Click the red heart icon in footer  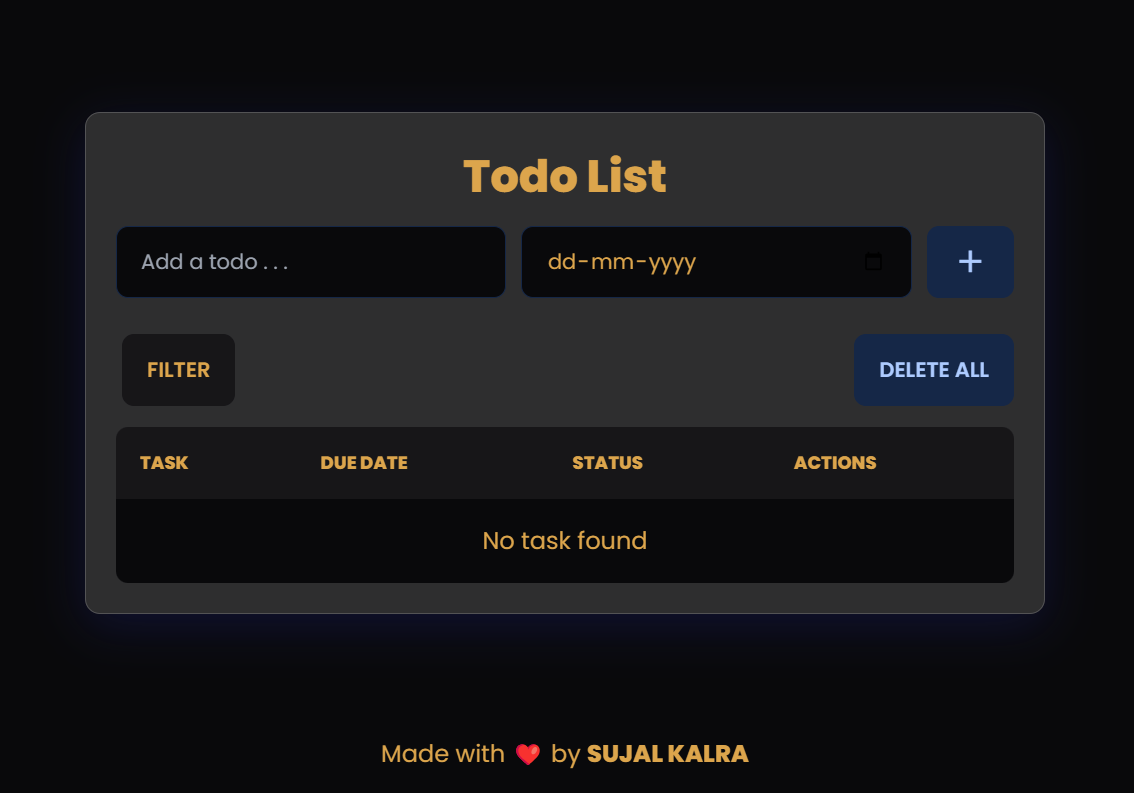[x=528, y=755]
